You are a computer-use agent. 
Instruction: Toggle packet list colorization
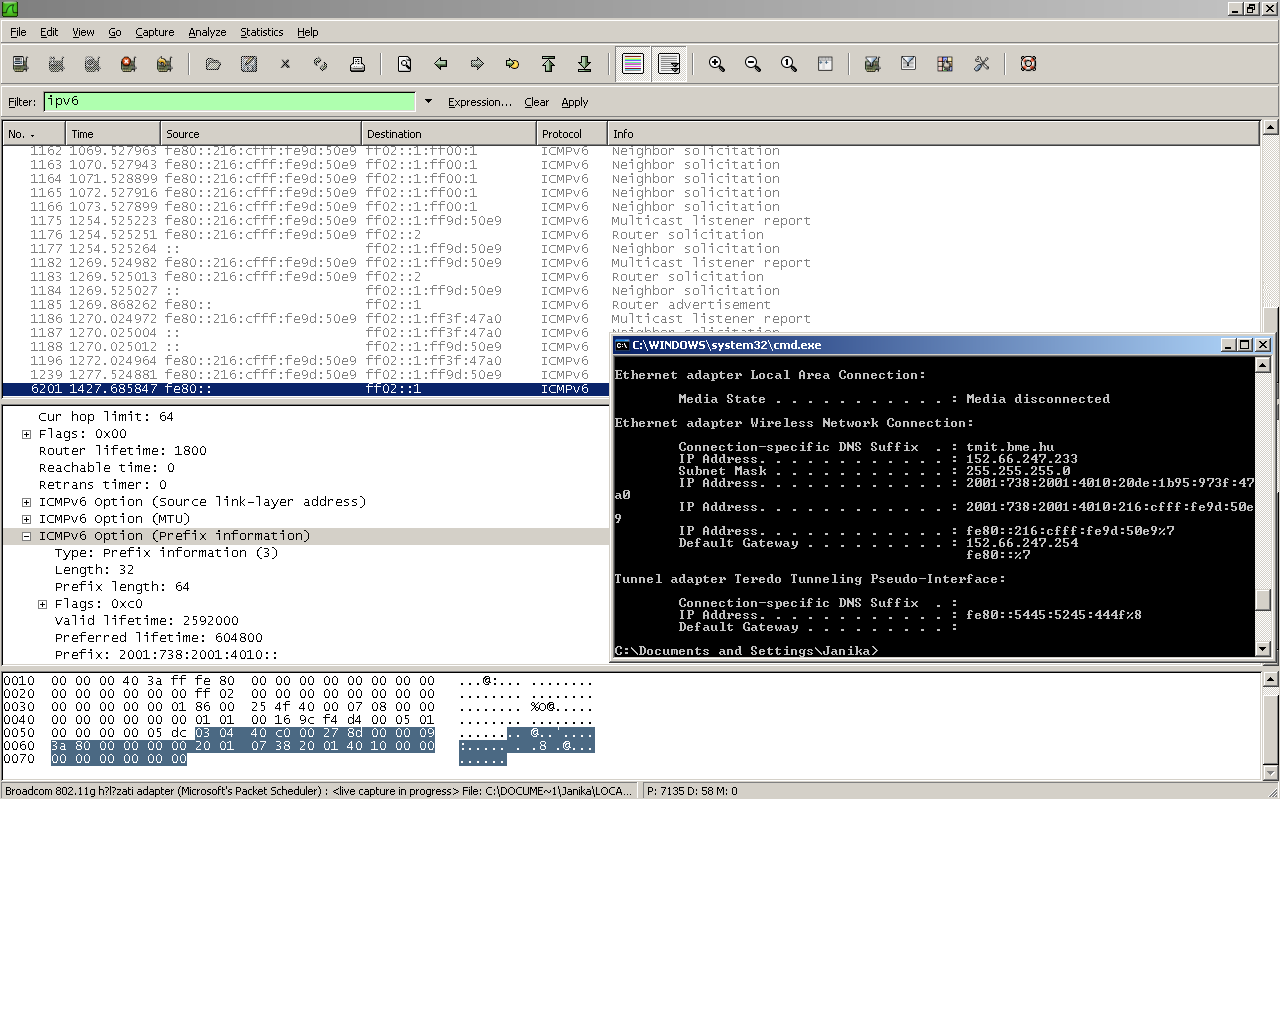pos(633,64)
